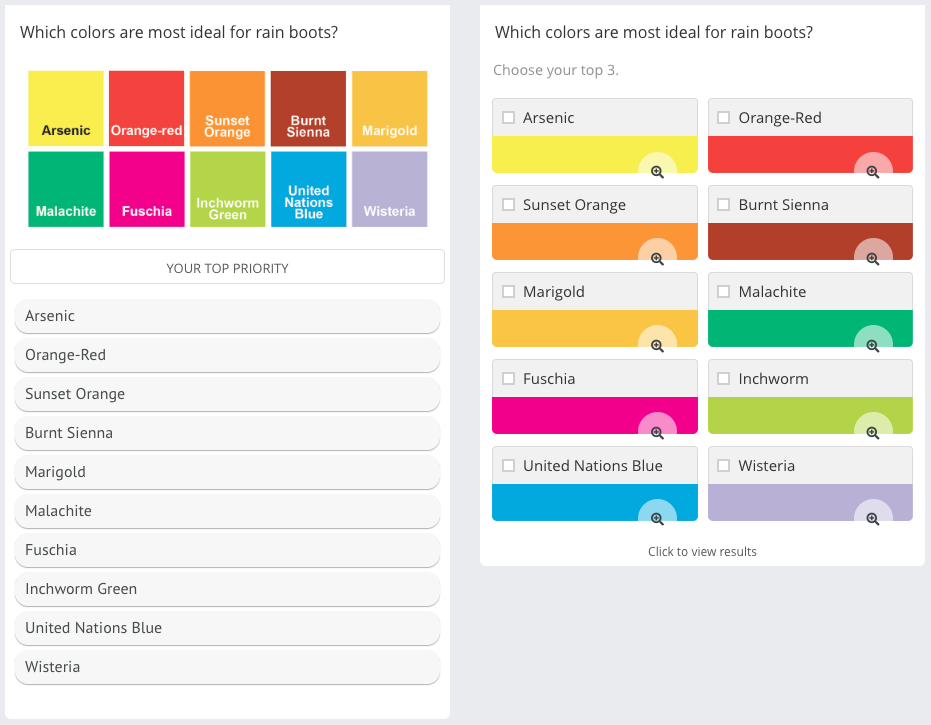Click the zoom icon on the Fuschia card
Viewport: 931px width, 725px height.
(x=657, y=433)
